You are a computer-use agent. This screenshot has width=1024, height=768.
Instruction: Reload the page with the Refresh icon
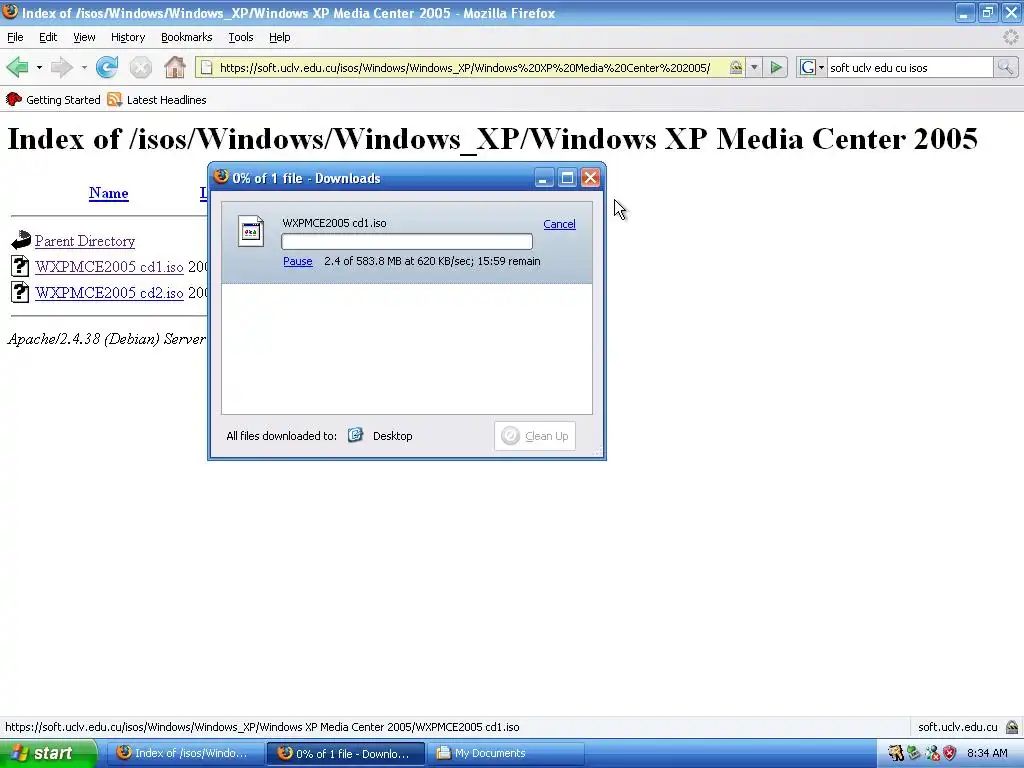point(106,67)
